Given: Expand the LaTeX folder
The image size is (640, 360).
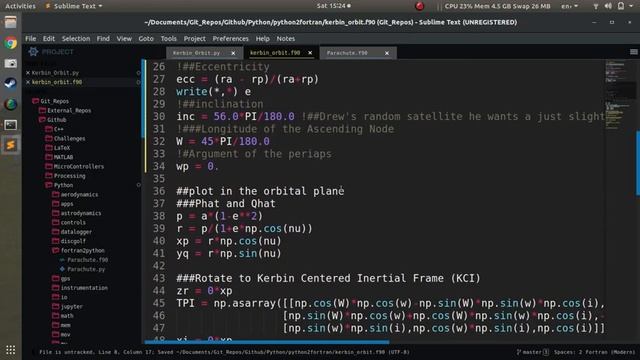Looking at the screenshot, I should coord(58,148).
